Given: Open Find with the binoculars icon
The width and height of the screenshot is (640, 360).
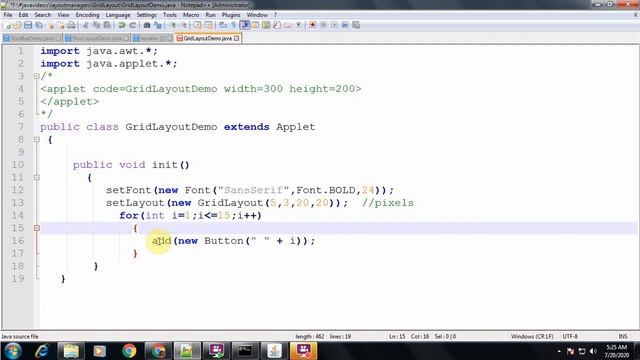Looking at the screenshot, I should (x=147, y=25).
